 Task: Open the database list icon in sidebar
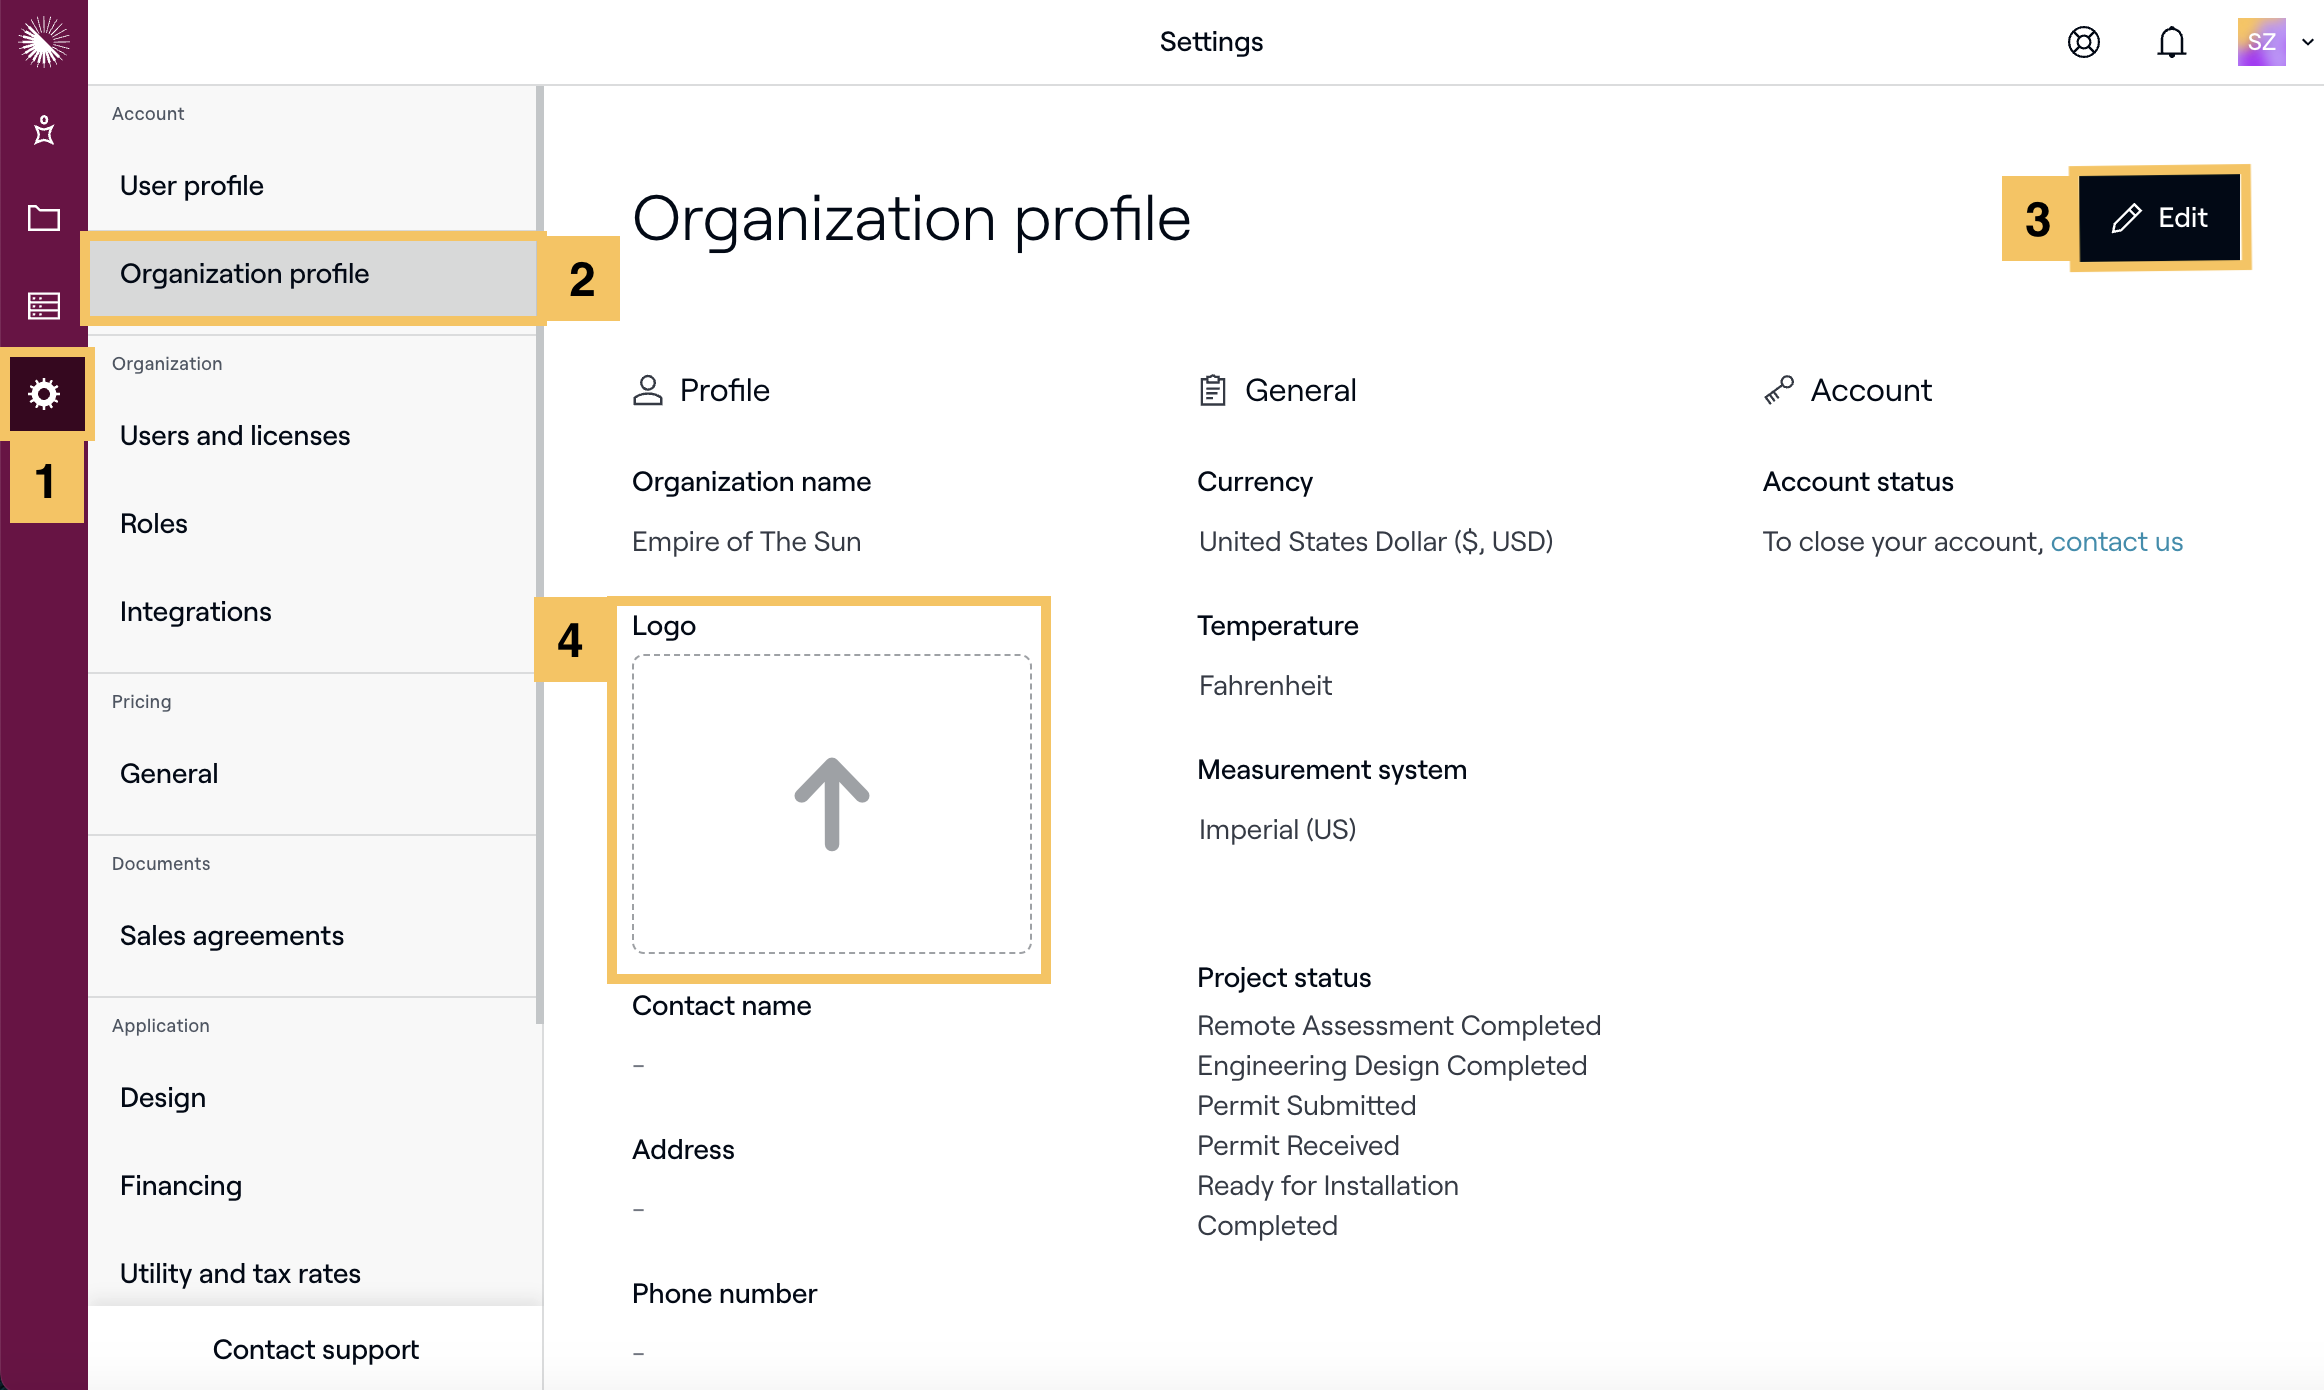(44, 306)
